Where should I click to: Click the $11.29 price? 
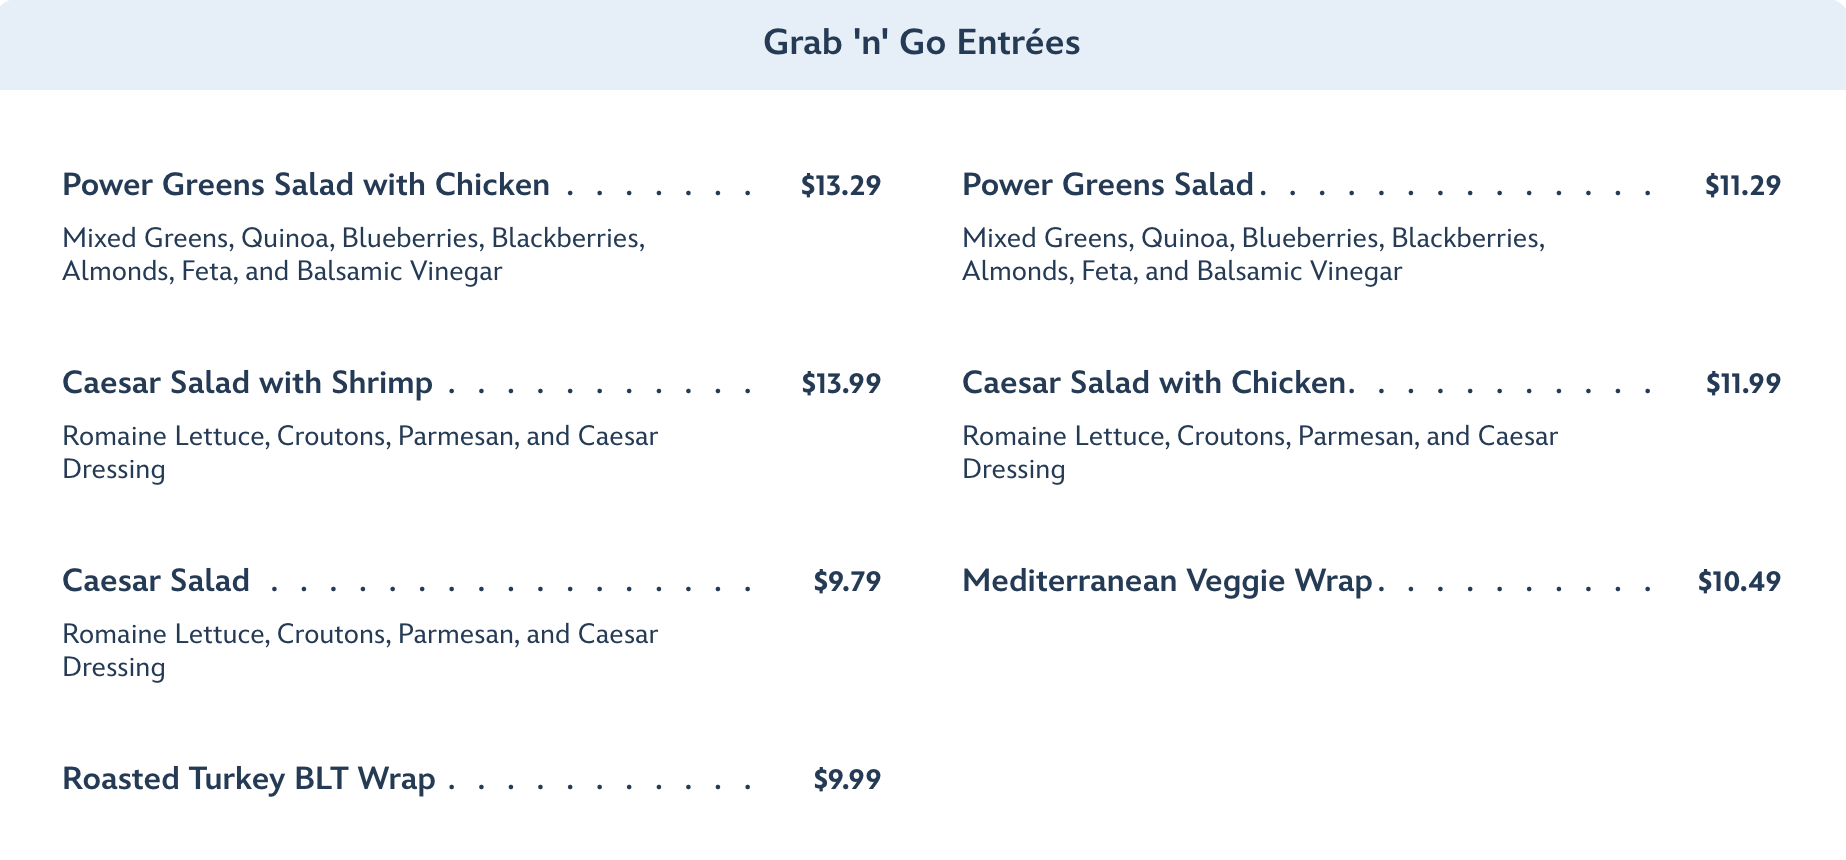point(1742,186)
